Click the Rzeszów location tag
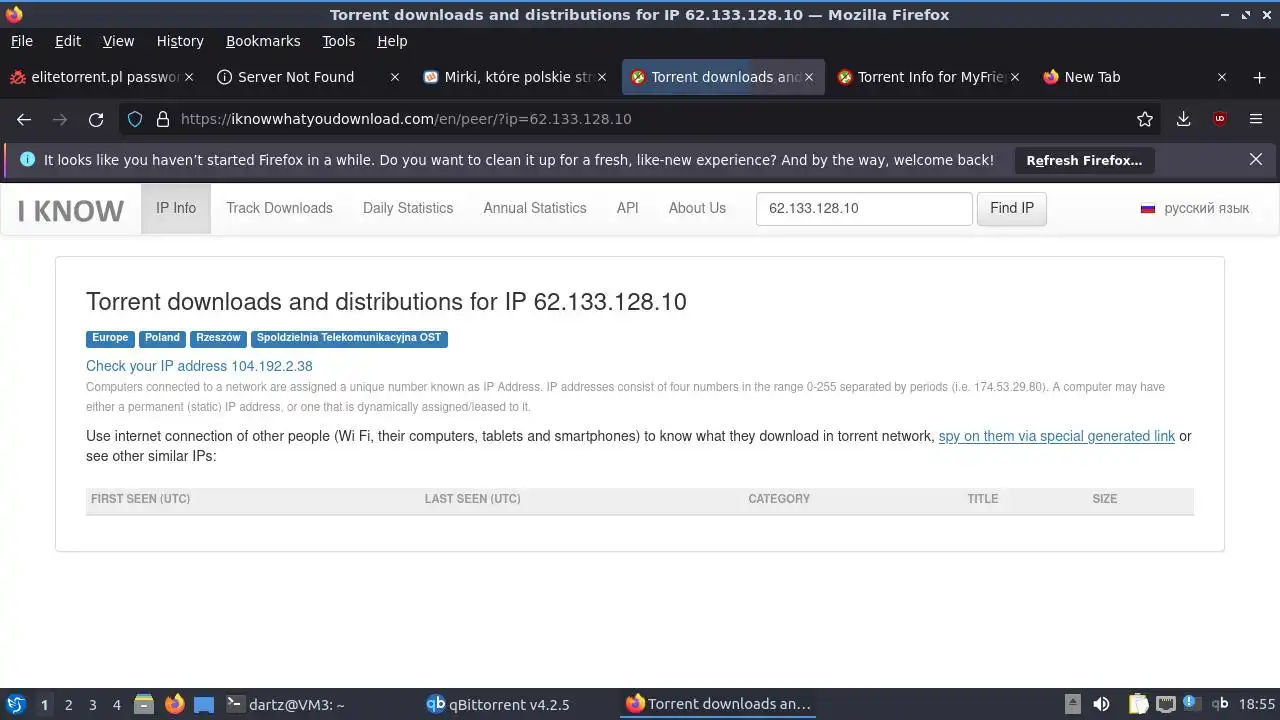The height and width of the screenshot is (720, 1280). pyautogui.click(x=218, y=338)
